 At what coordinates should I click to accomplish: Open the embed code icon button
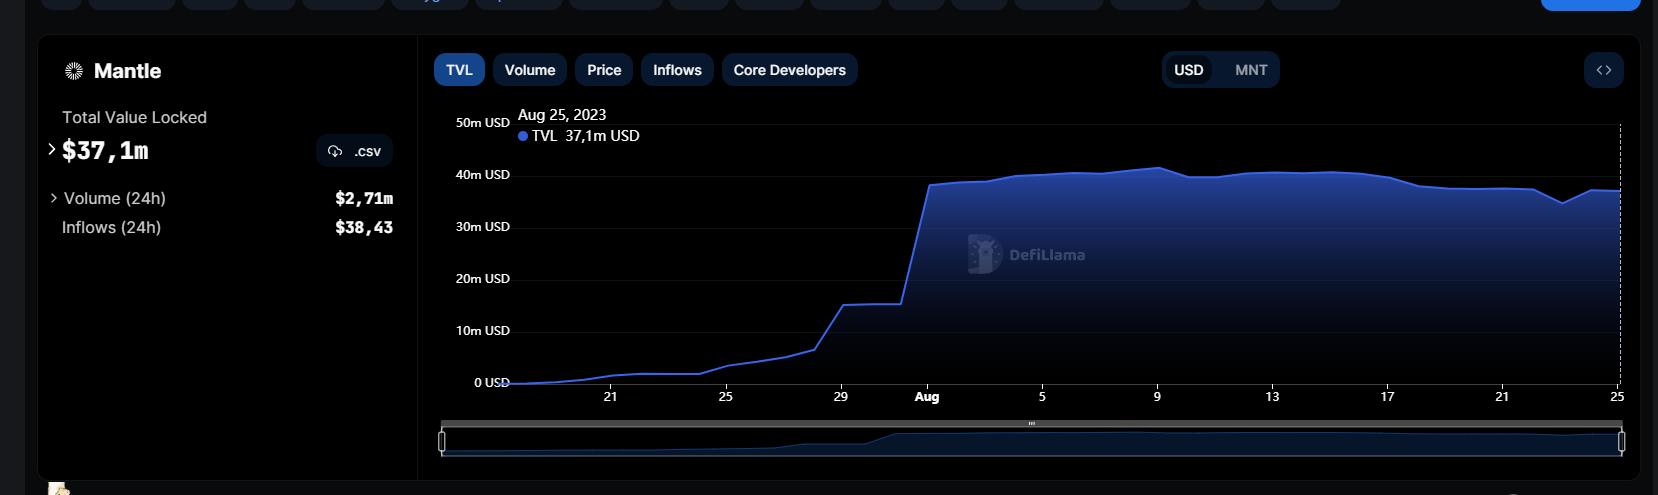[x=1603, y=70]
